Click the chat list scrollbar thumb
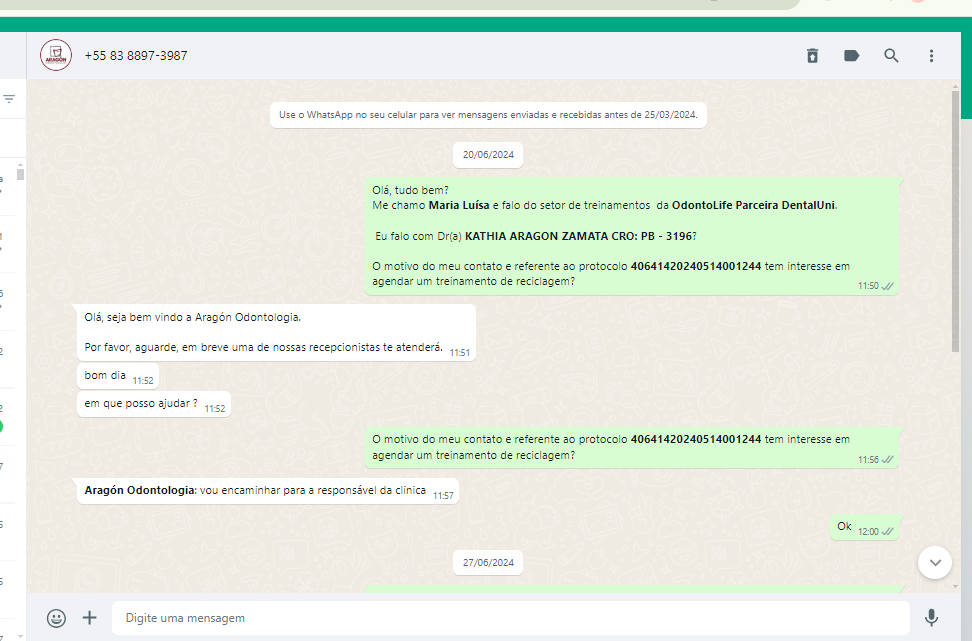The image size is (972, 641). pyautogui.click(x=20, y=173)
